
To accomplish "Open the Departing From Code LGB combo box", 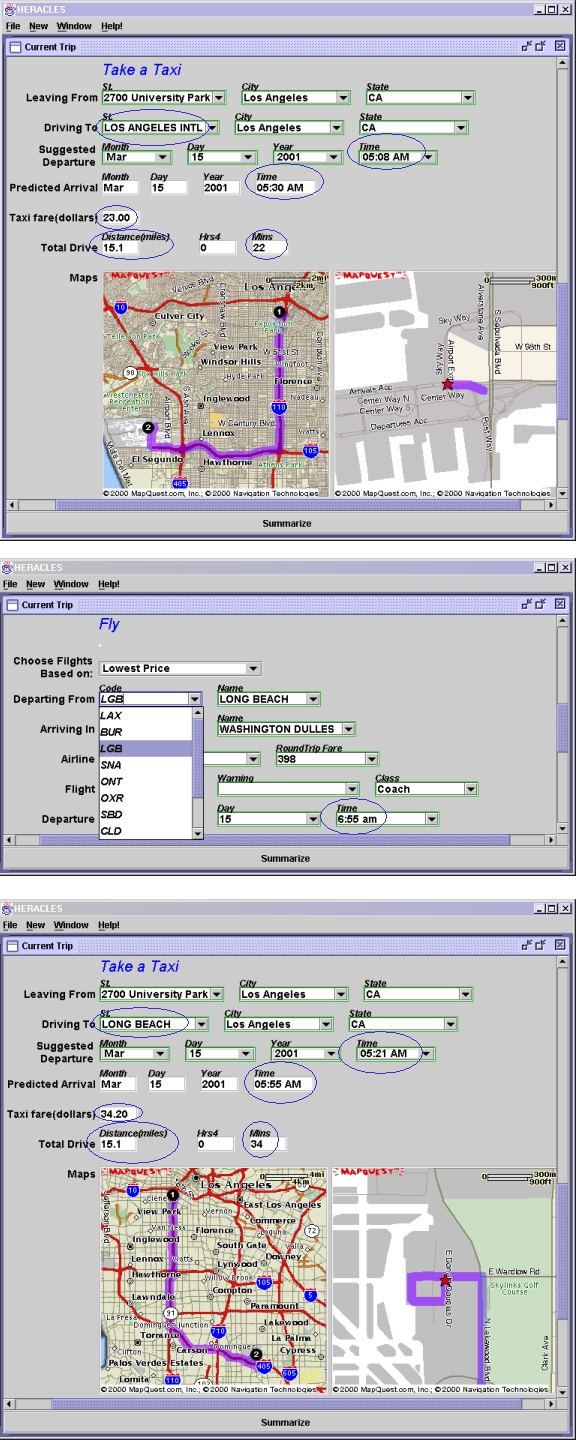I will 195,699.
